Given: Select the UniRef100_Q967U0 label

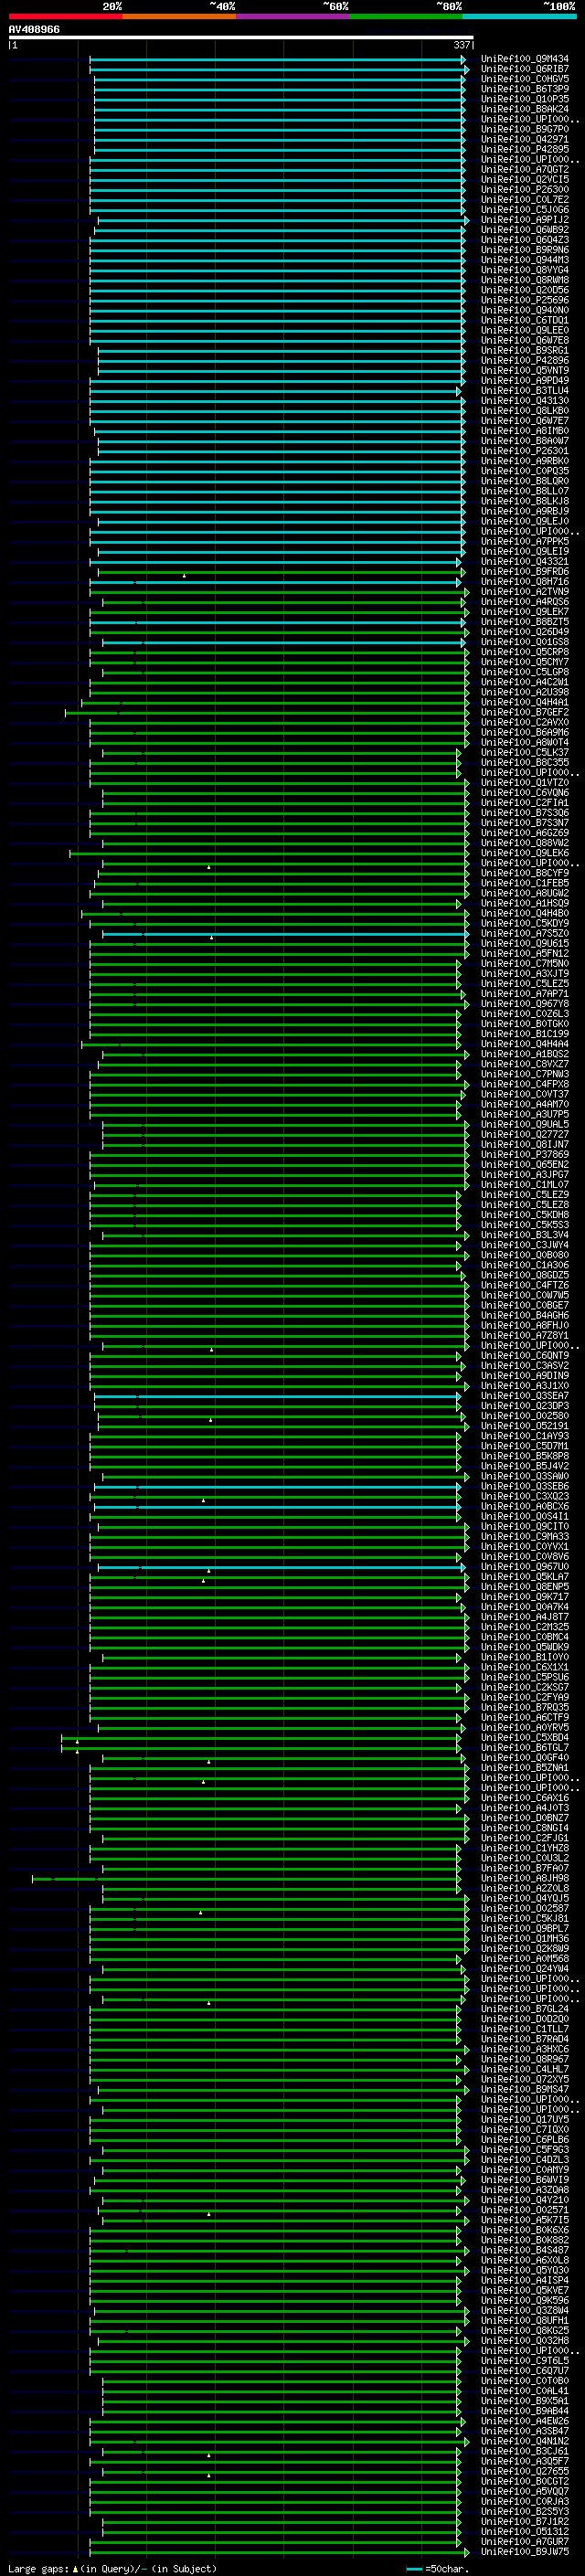Looking at the screenshot, I should coord(525,1567).
